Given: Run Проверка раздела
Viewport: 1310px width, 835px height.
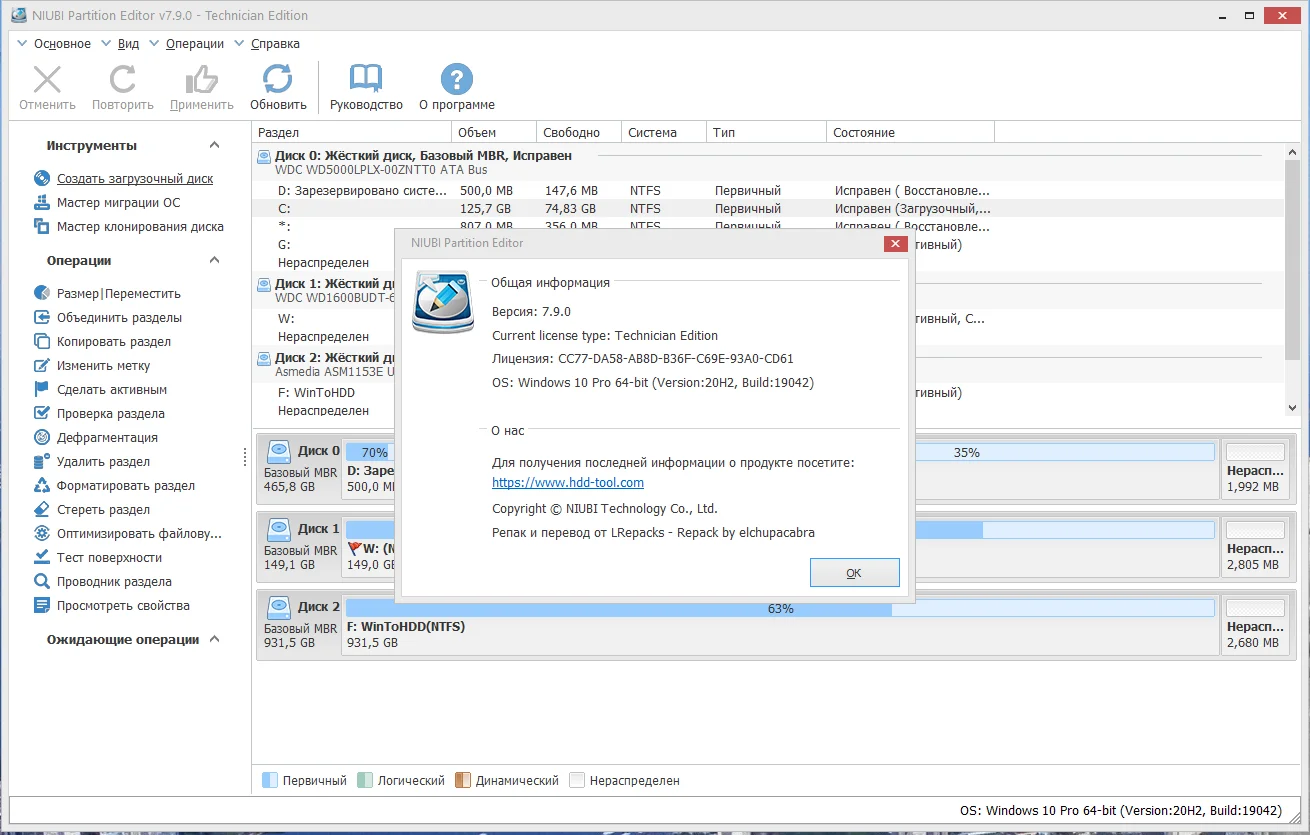Looking at the screenshot, I should [111, 414].
